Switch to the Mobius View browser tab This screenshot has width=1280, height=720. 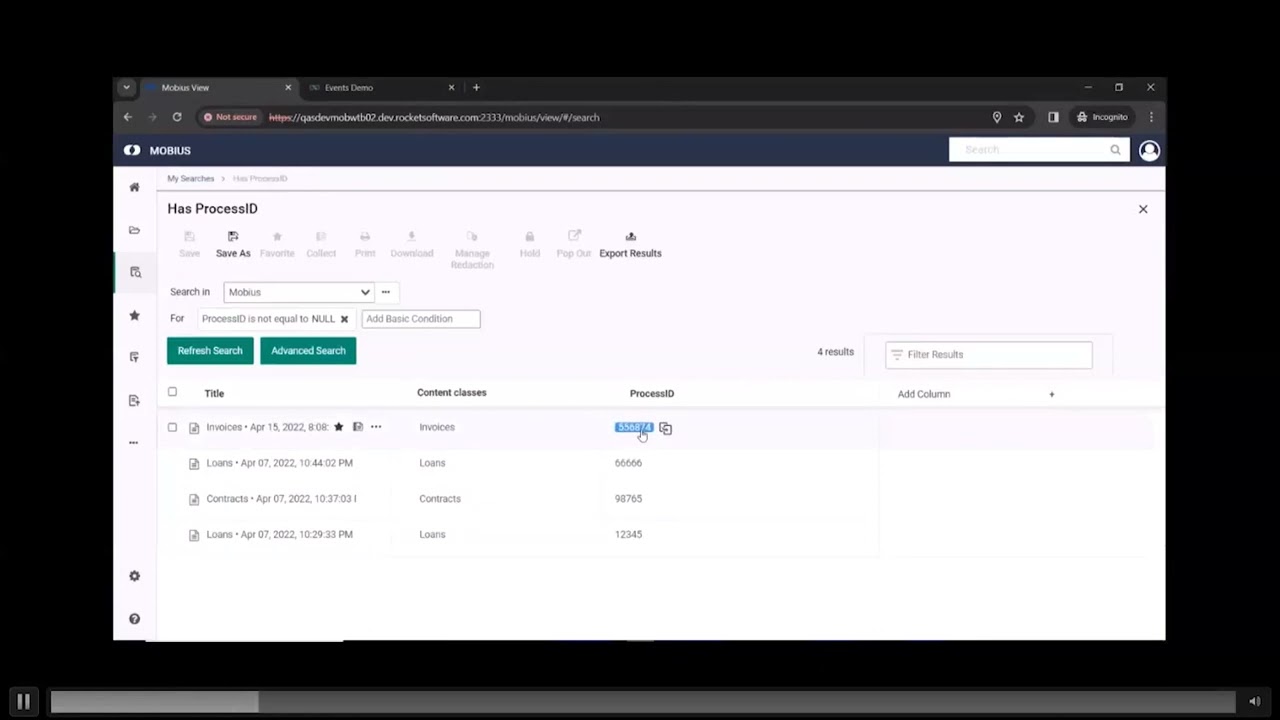[x=218, y=88]
